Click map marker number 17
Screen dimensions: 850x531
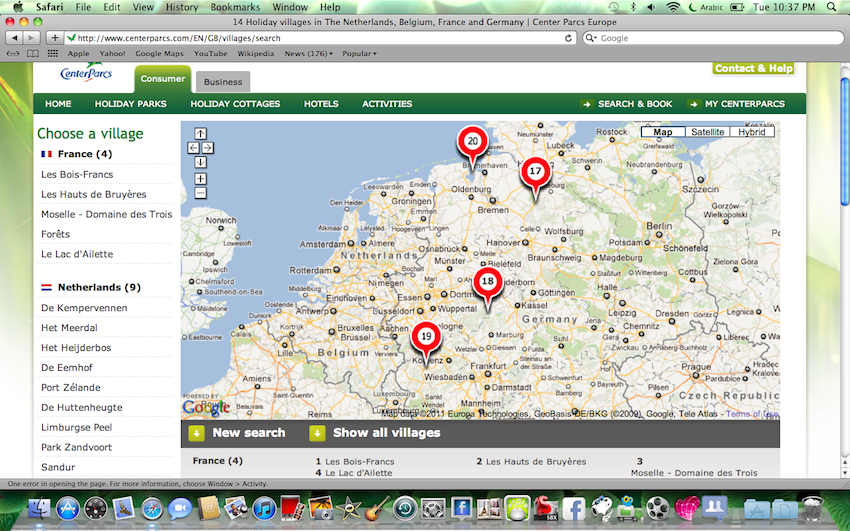[x=535, y=172]
